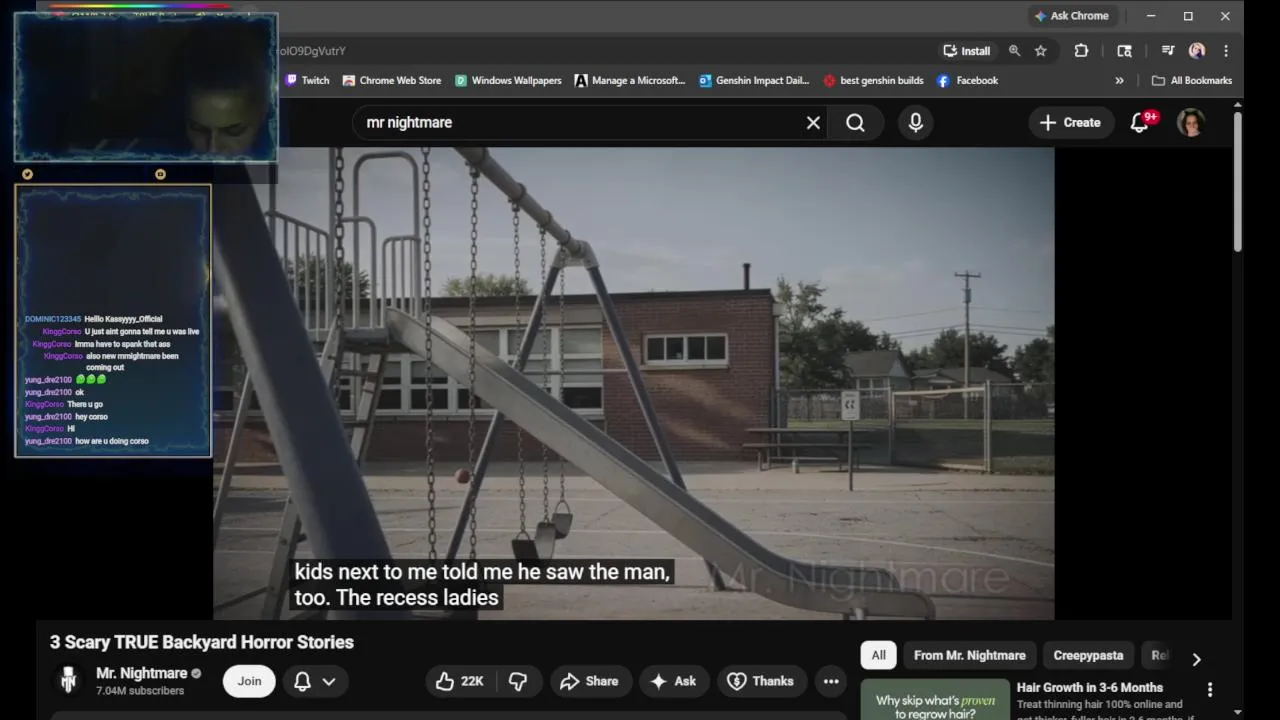
Task: Click the Install app button in address bar
Action: [x=967, y=51]
